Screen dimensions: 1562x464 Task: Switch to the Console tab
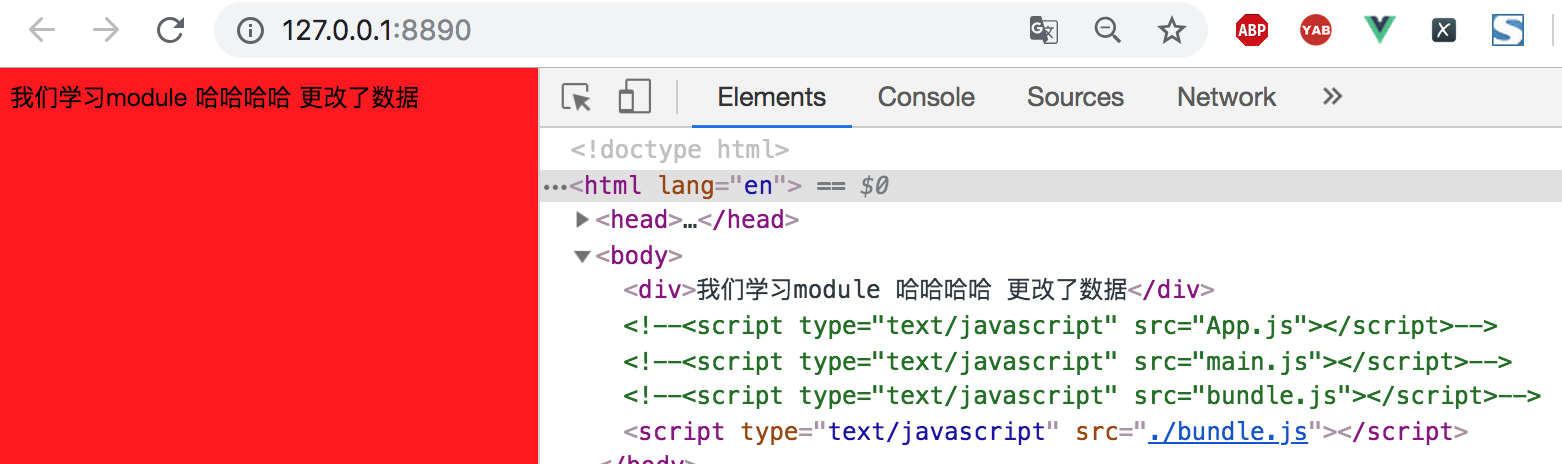click(926, 97)
